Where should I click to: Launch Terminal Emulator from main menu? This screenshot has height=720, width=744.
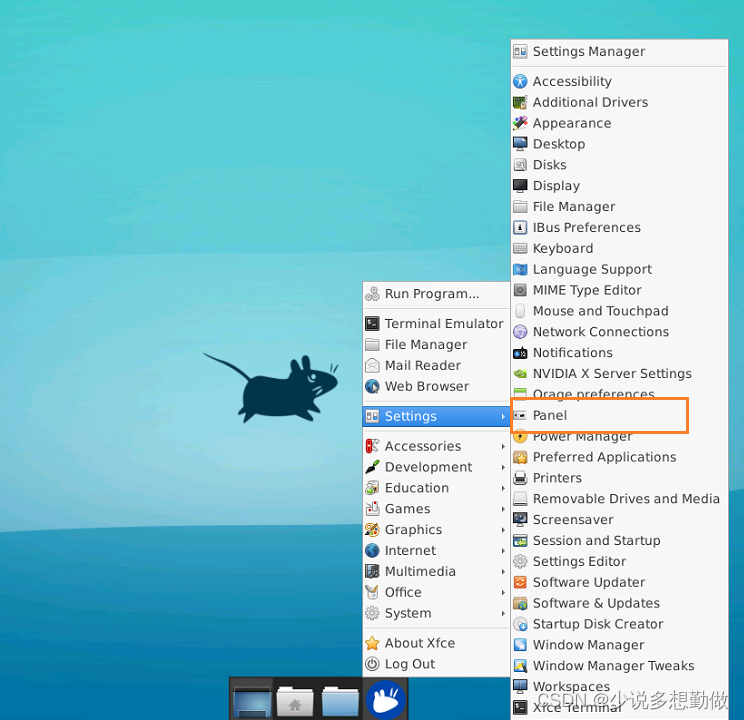coord(436,324)
